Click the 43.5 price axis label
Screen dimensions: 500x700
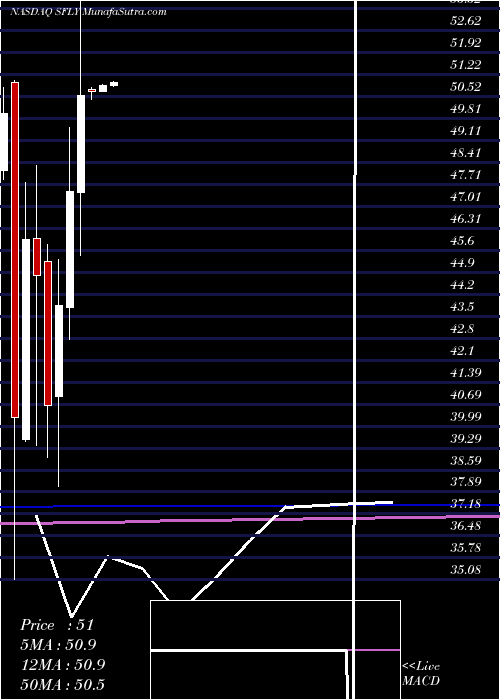(x=462, y=307)
